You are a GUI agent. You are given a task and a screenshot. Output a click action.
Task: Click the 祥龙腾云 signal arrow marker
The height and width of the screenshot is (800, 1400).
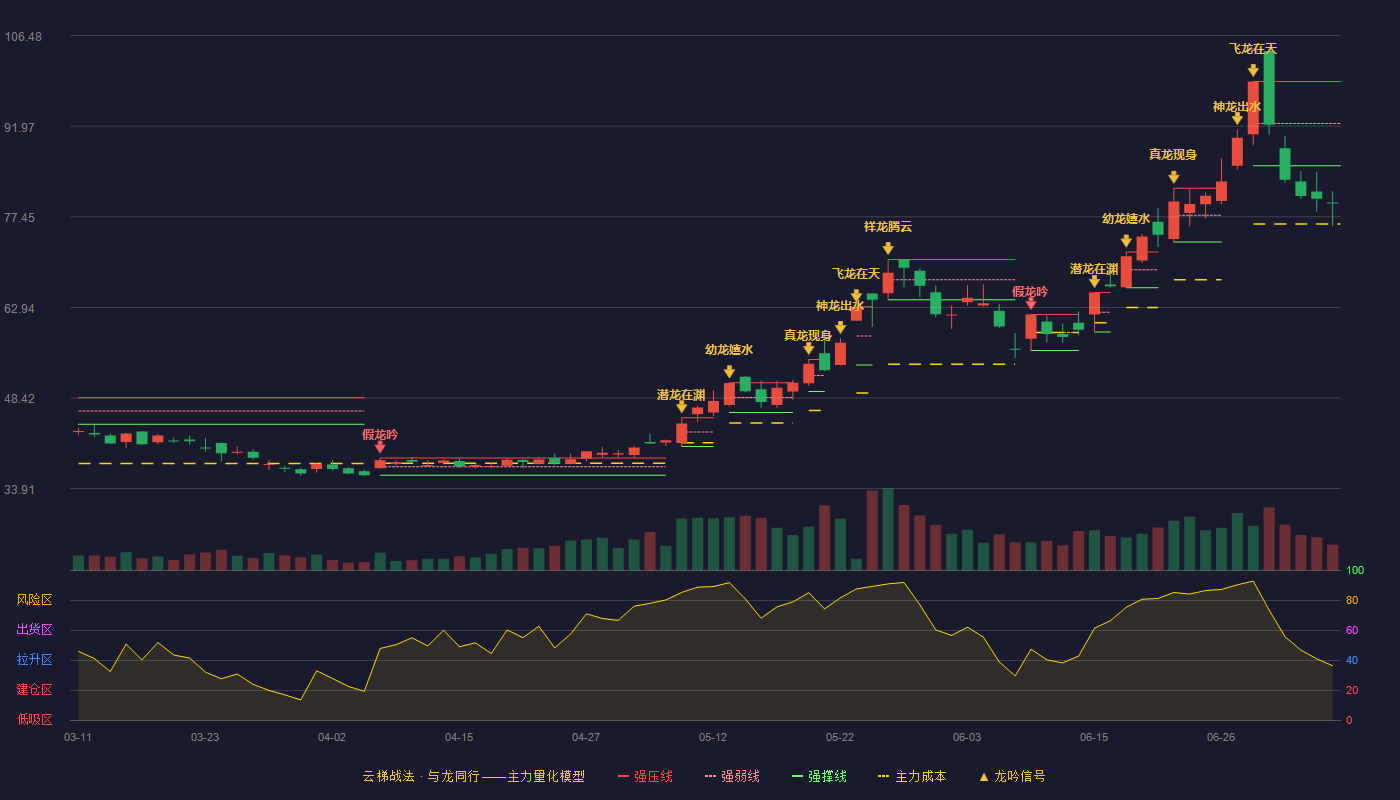click(888, 248)
